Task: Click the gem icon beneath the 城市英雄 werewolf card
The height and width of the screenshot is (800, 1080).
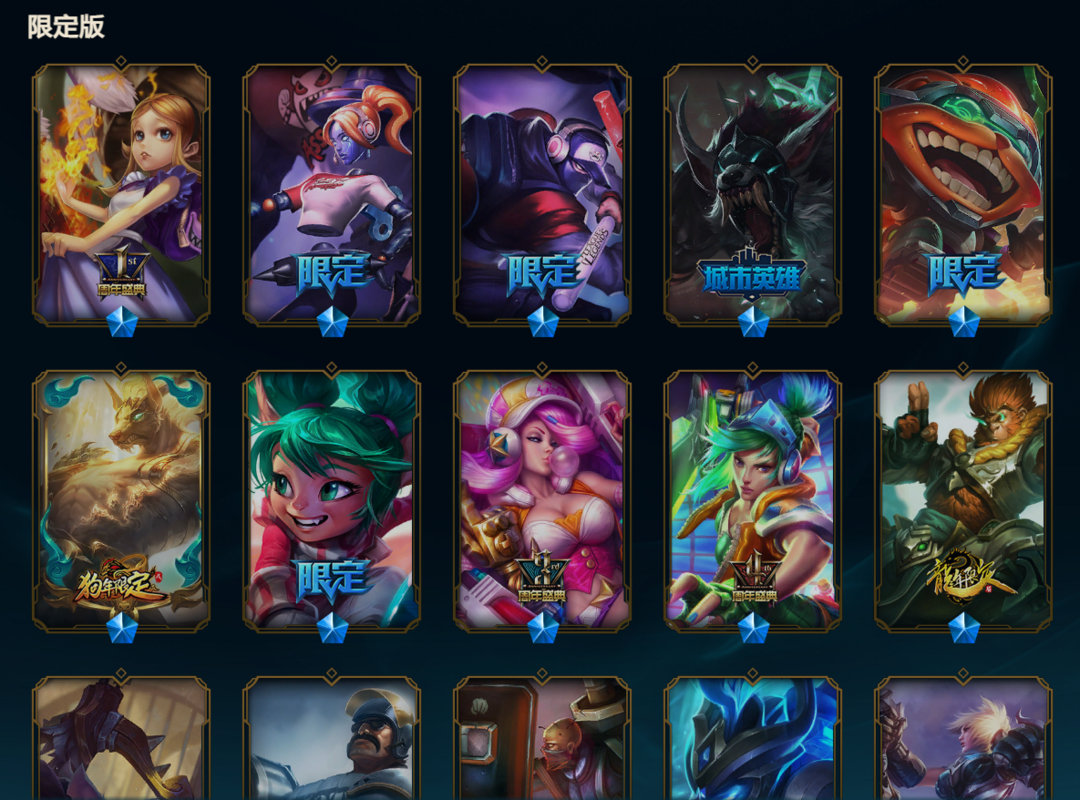Action: pyautogui.click(x=753, y=322)
